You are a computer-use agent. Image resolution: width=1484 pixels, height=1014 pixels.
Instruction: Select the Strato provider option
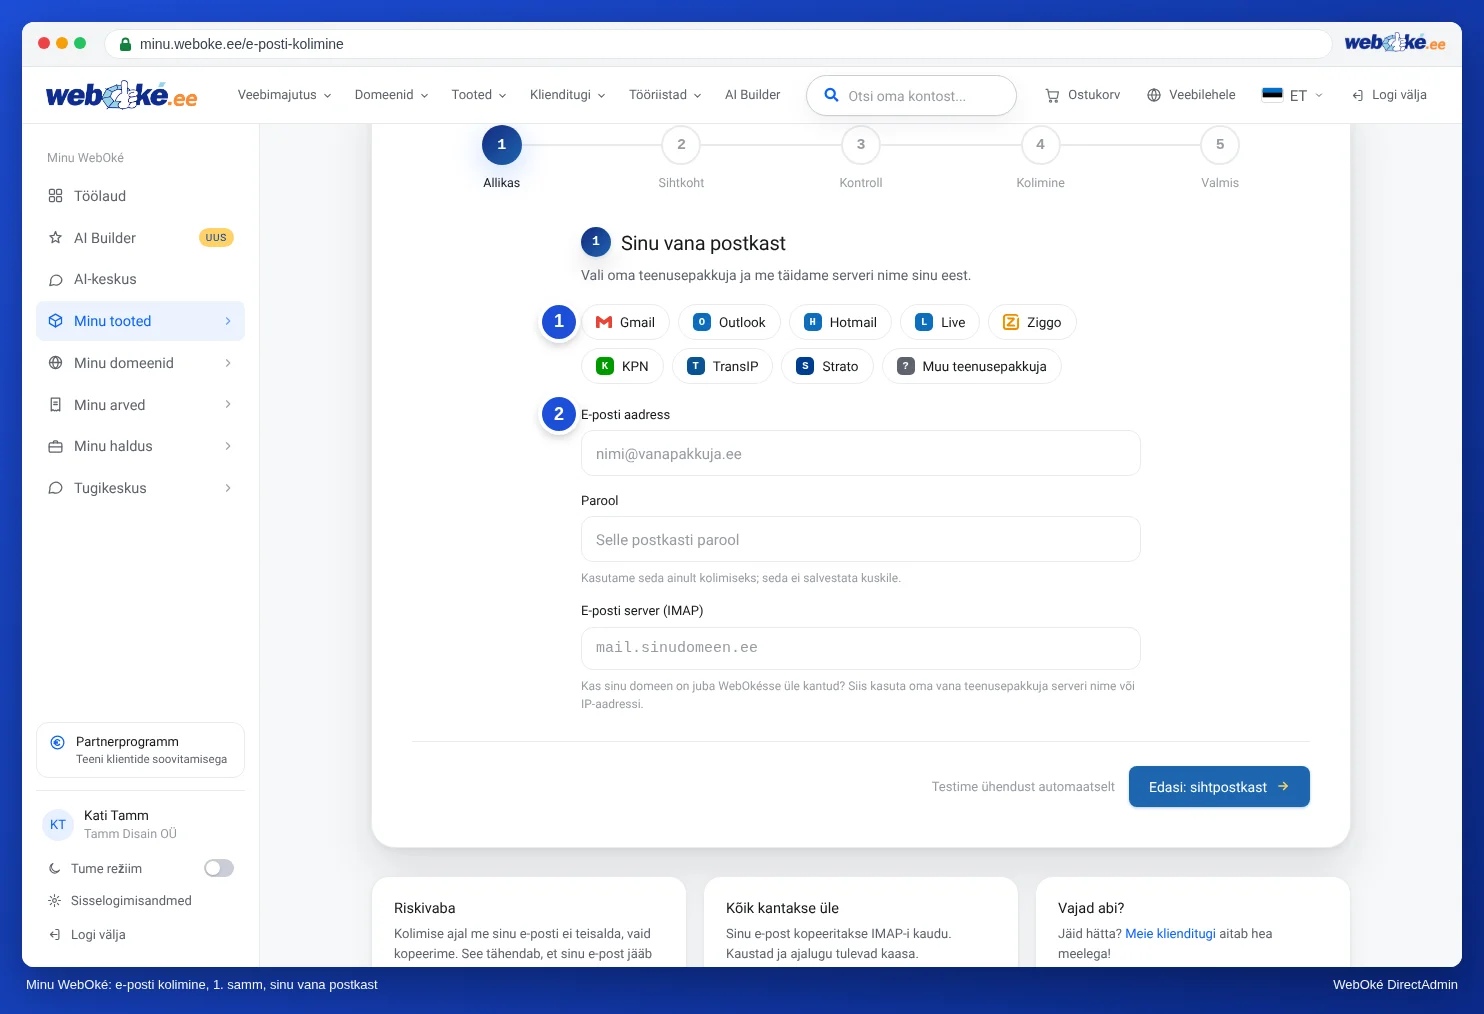(827, 366)
